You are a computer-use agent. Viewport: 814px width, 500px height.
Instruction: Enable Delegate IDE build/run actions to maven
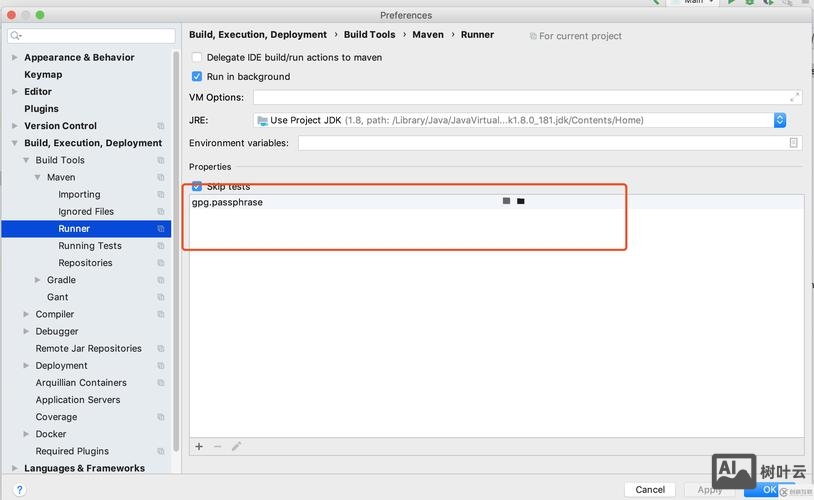point(197,58)
